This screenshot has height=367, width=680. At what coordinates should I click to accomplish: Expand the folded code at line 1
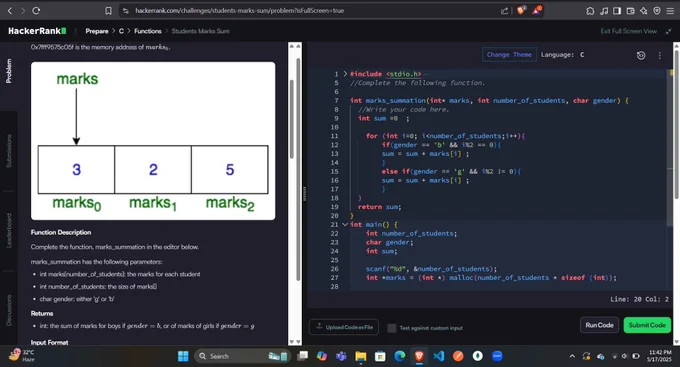(345, 74)
